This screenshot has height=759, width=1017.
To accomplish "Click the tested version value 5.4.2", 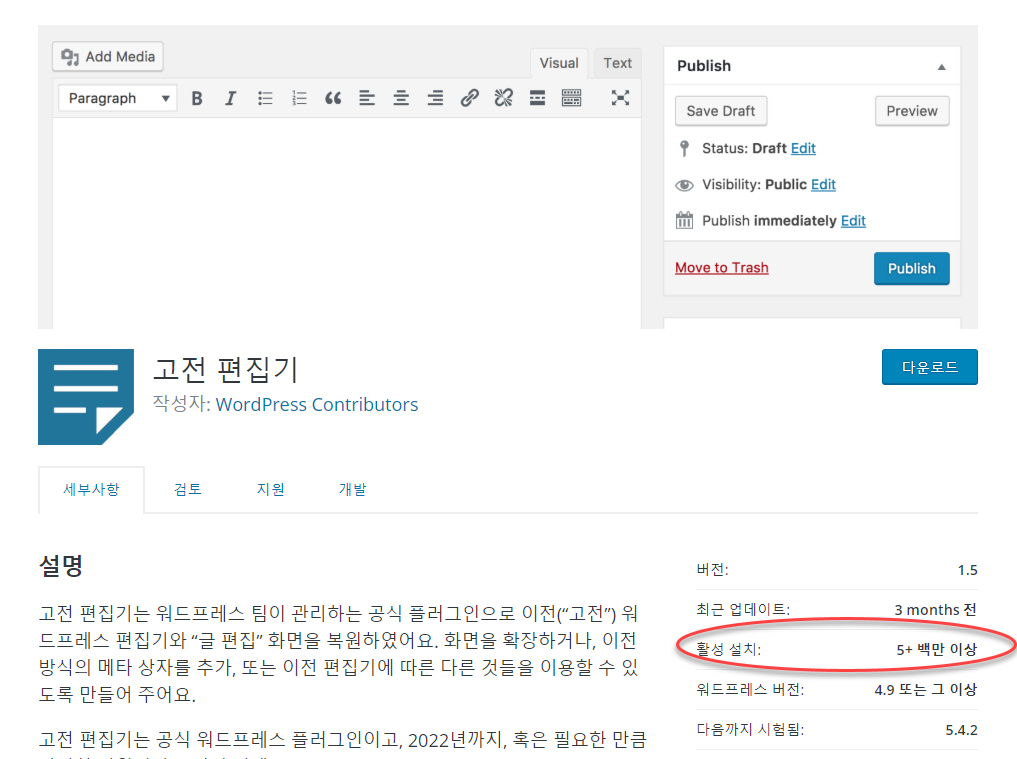I will (x=961, y=730).
